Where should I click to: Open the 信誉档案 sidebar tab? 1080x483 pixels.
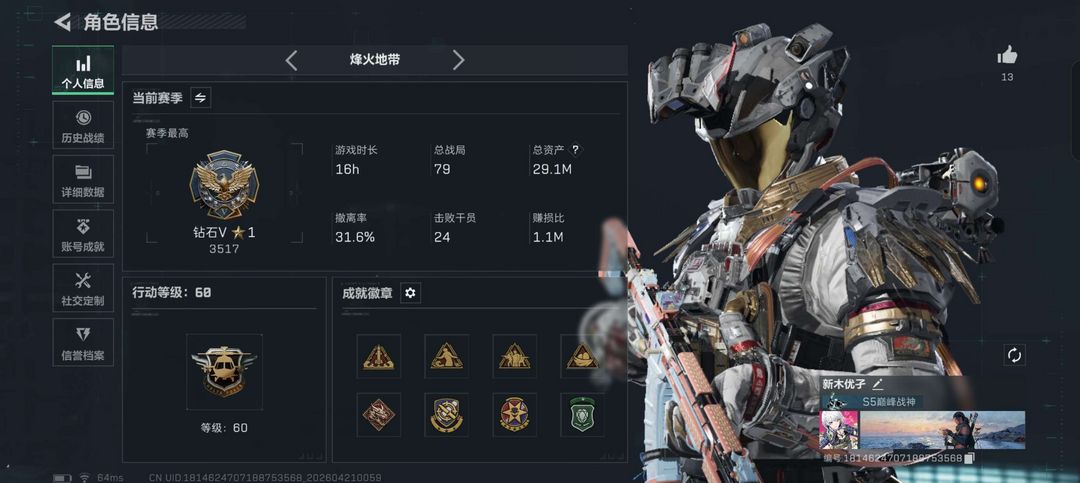[83, 342]
